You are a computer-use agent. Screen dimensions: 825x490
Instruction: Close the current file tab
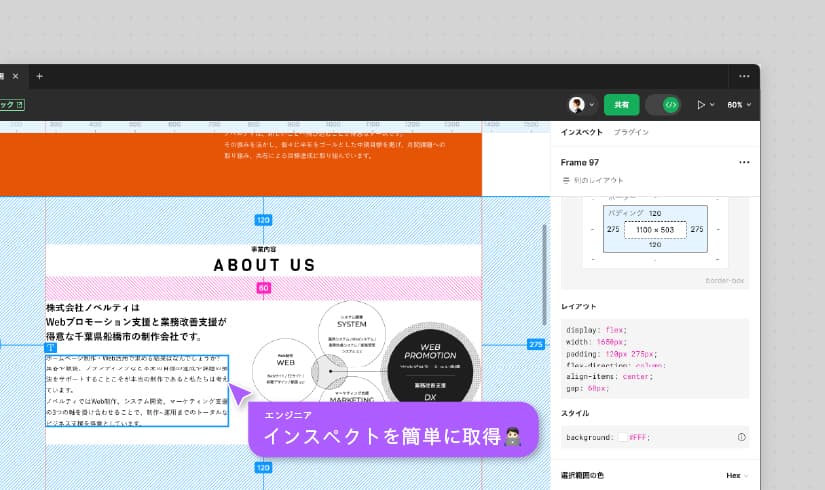[15, 76]
